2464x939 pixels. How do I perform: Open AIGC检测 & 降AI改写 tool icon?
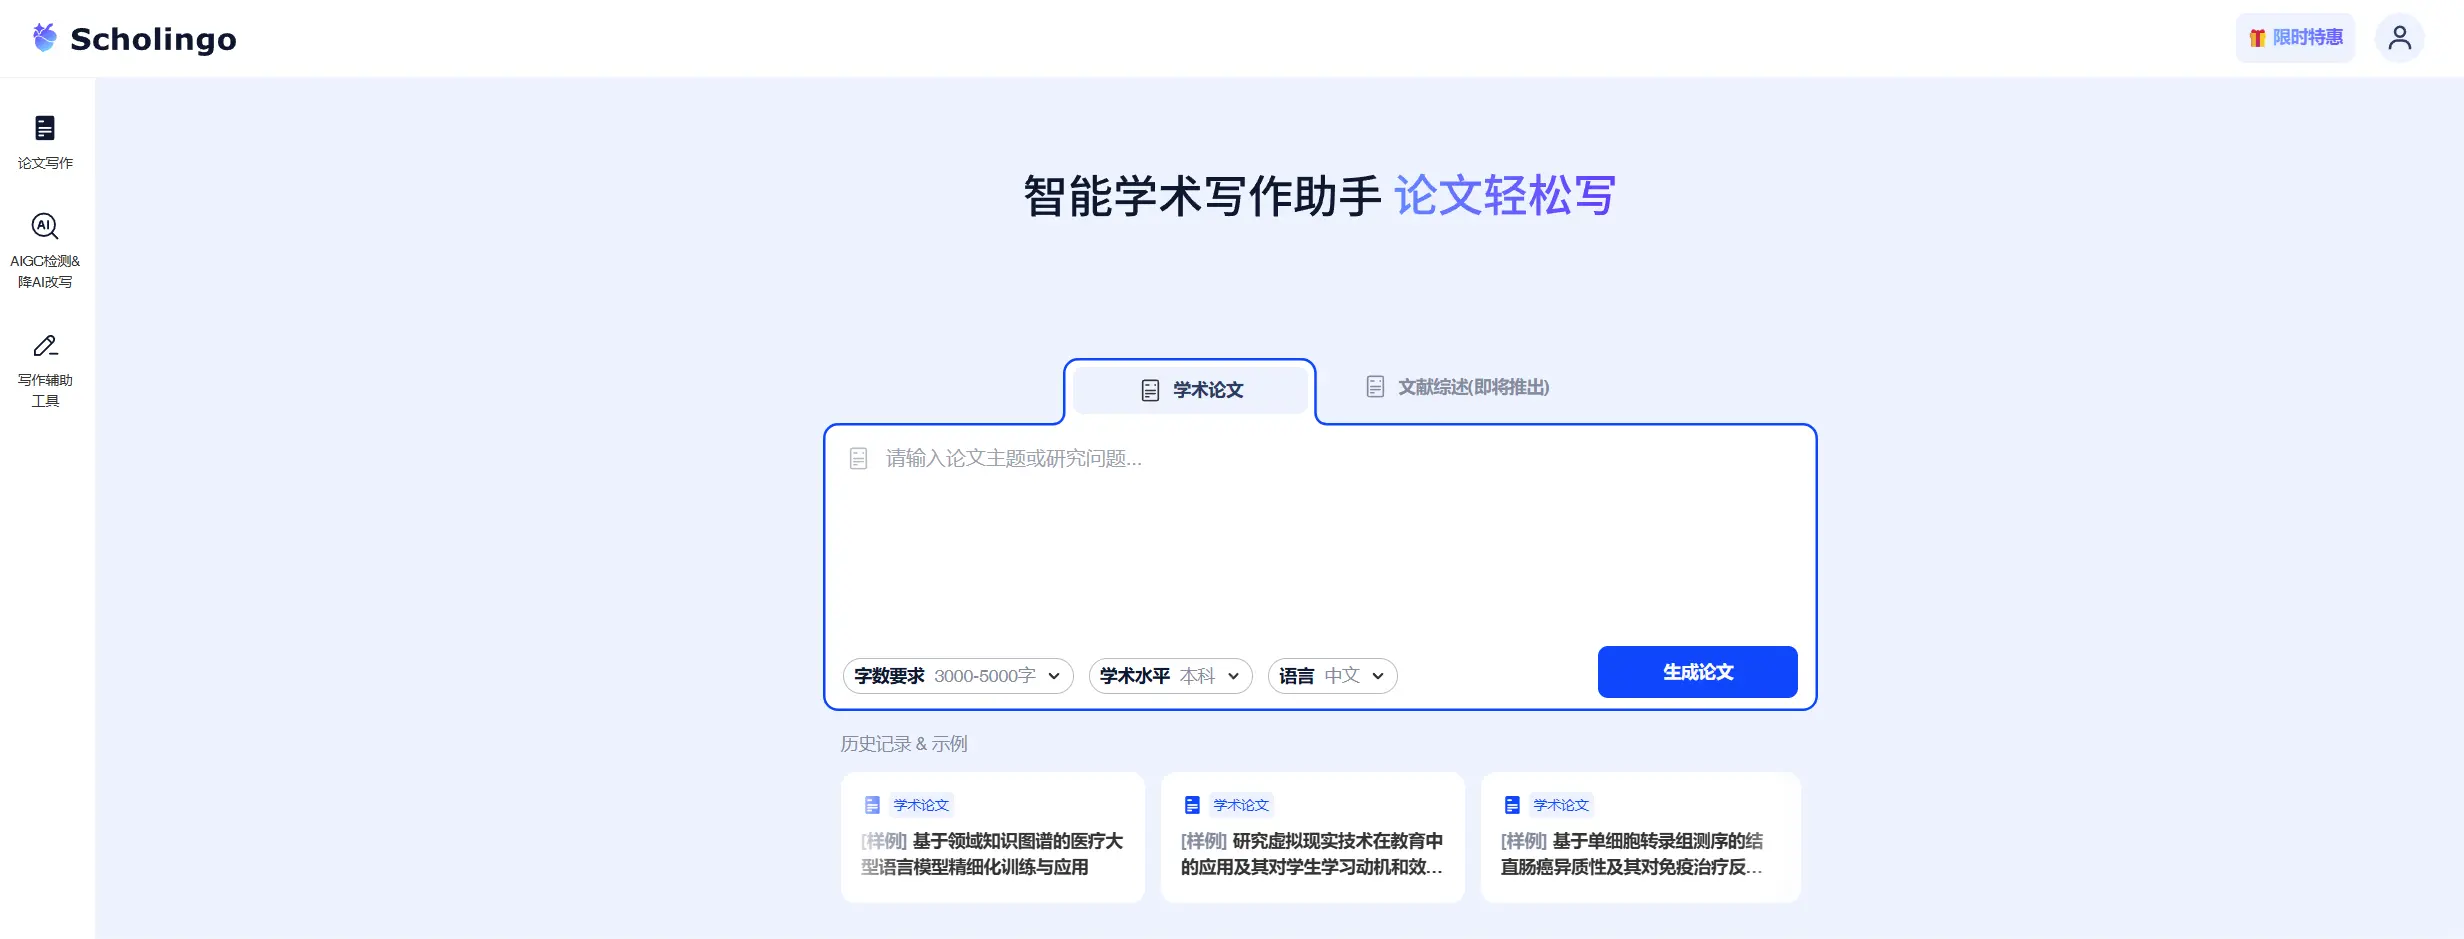click(x=45, y=227)
